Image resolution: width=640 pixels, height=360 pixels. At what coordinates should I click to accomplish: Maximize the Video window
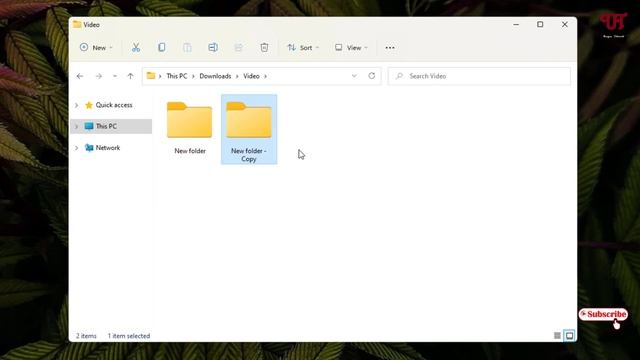(x=540, y=24)
